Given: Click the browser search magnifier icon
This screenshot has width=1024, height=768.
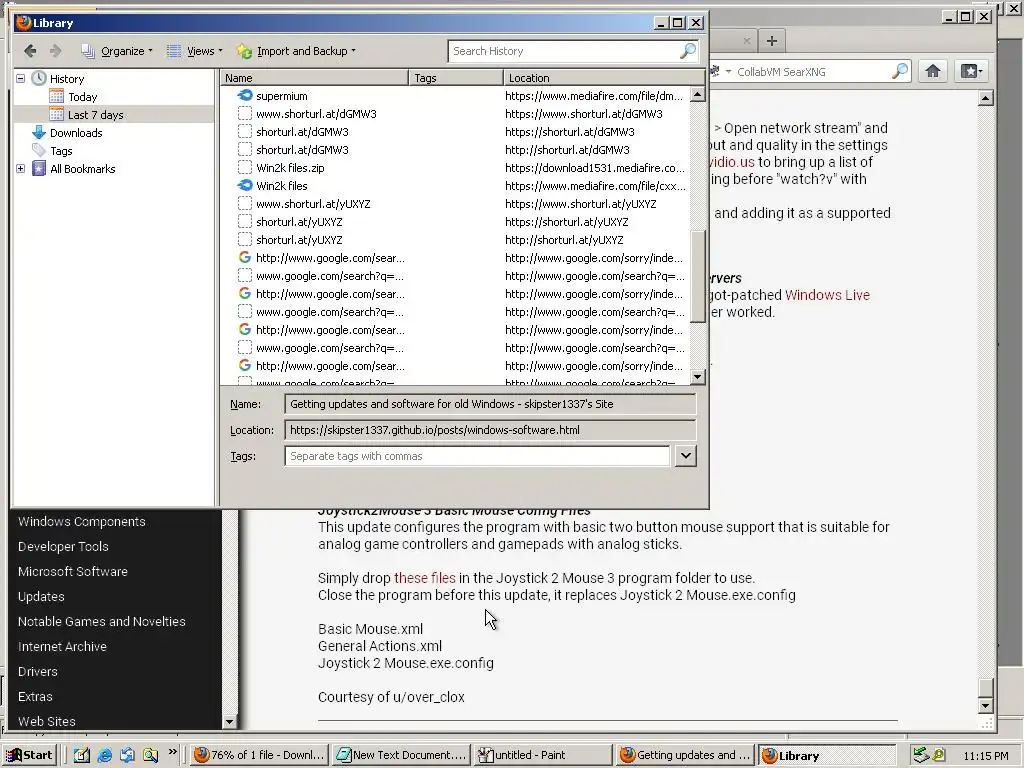Looking at the screenshot, I should click(900, 71).
